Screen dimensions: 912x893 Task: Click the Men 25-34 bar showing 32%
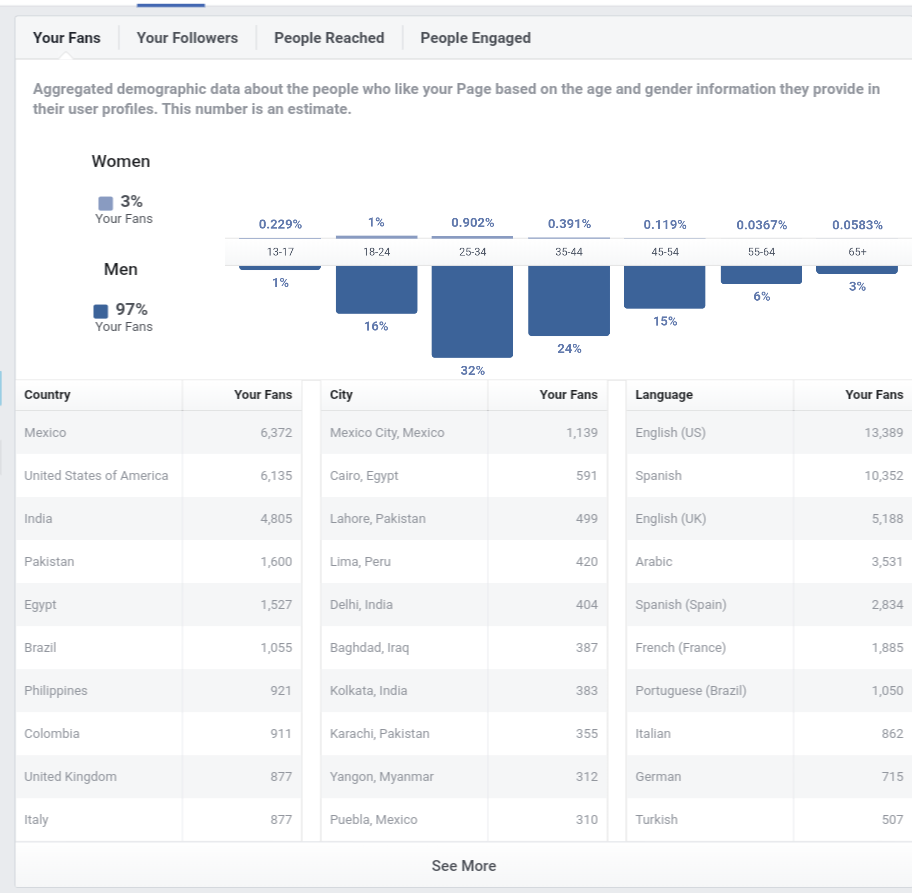[472, 311]
